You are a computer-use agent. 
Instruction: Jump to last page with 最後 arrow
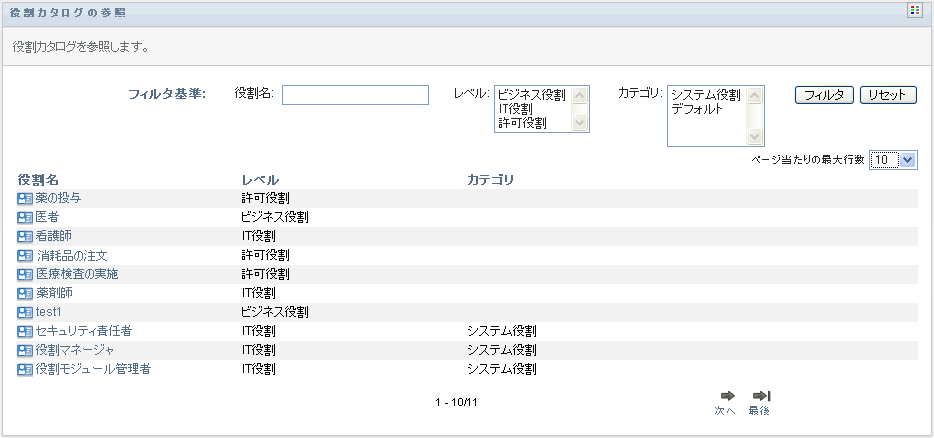pos(761,396)
